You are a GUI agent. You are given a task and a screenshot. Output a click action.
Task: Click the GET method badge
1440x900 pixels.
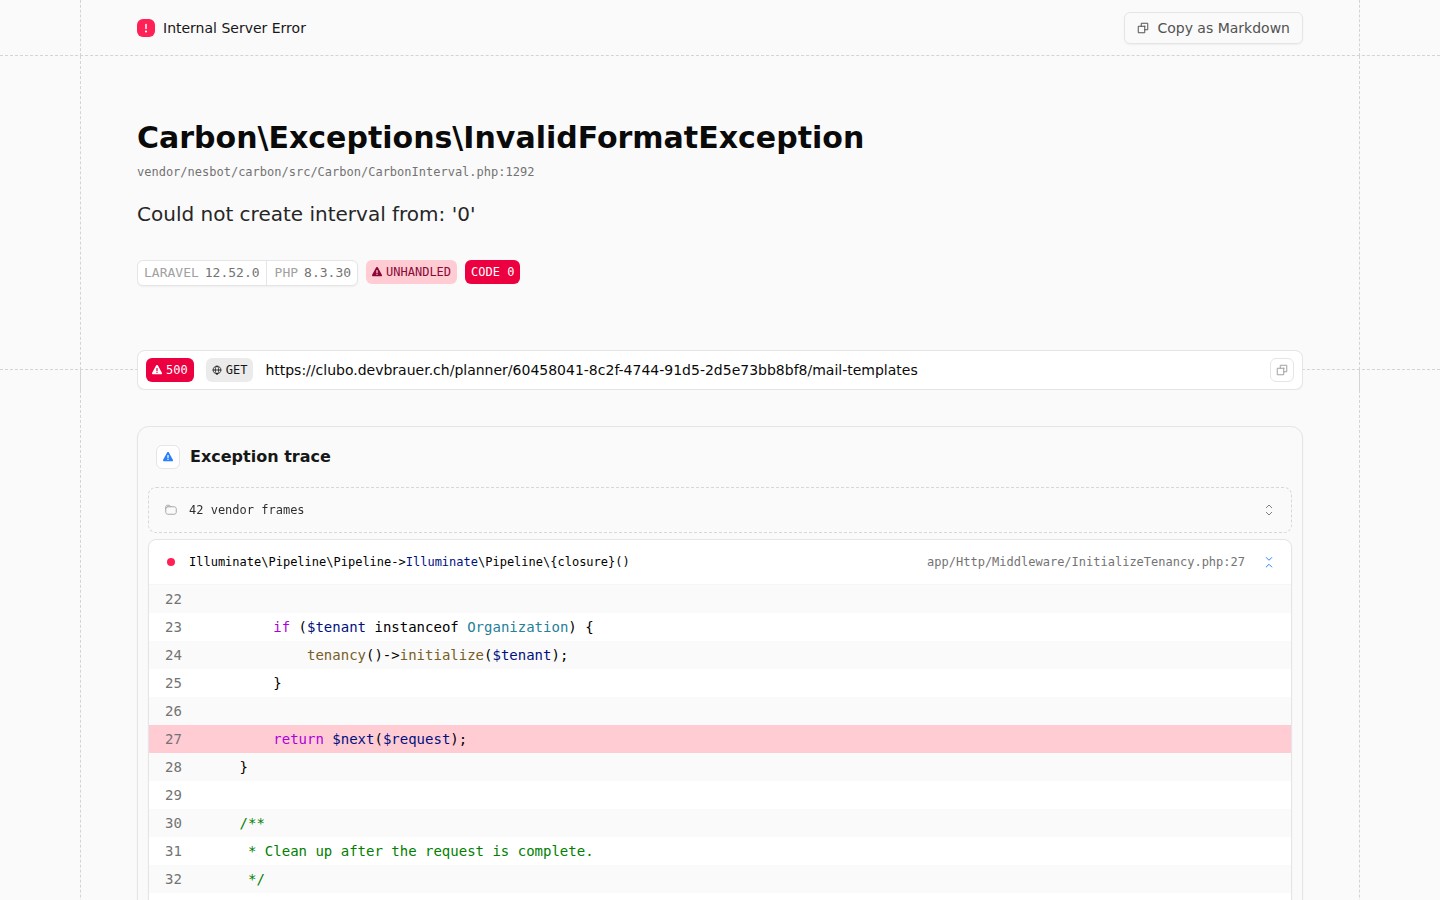229,370
